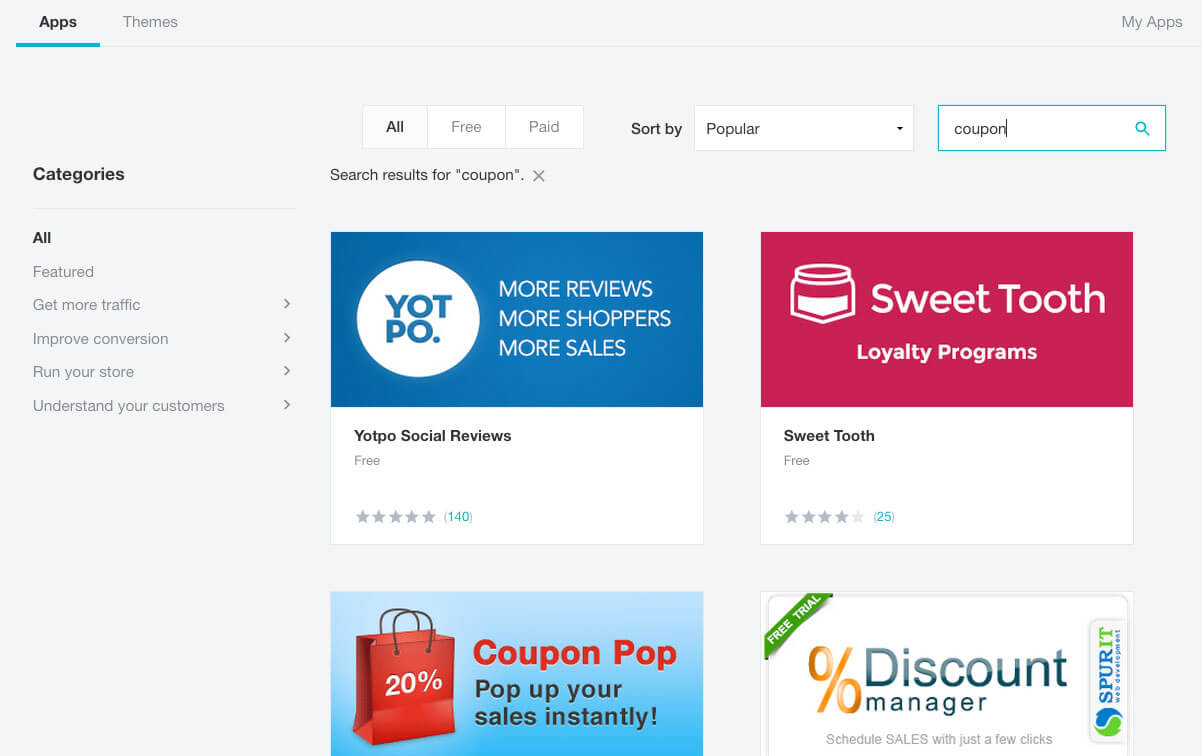
Task: Clear the "coupon" search results with X
Action: click(539, 176)
